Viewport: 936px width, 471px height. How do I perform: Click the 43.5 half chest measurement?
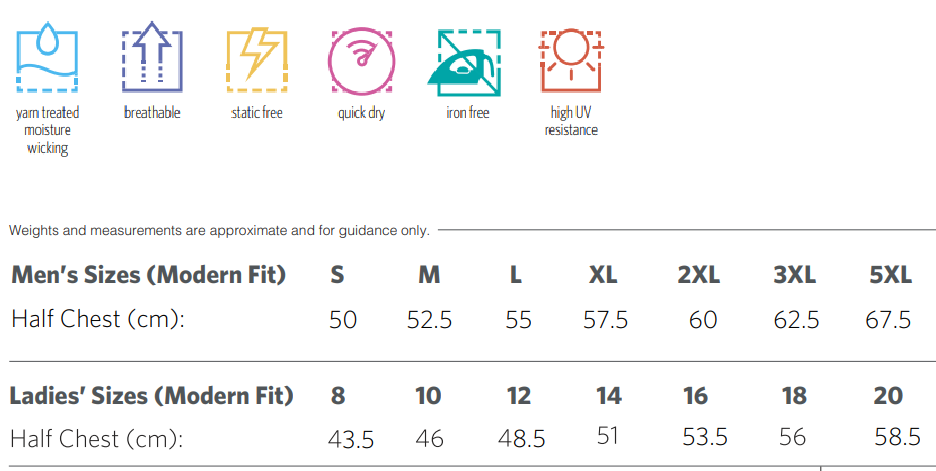[351, 439]
